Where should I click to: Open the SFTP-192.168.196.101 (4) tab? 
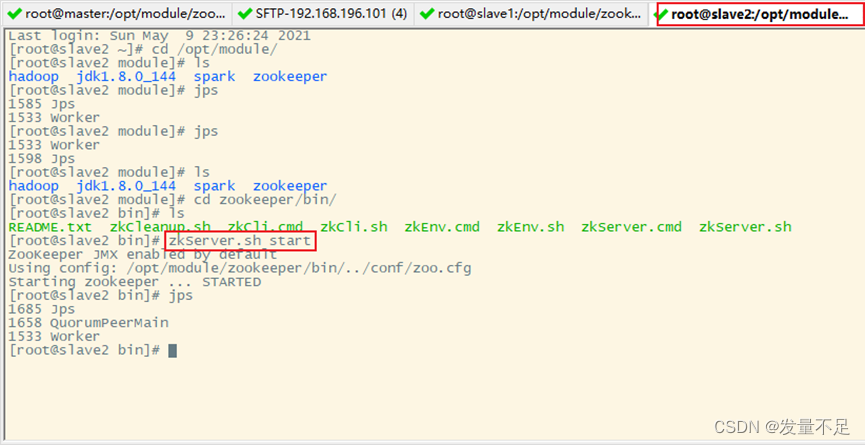tap(323, 13)
